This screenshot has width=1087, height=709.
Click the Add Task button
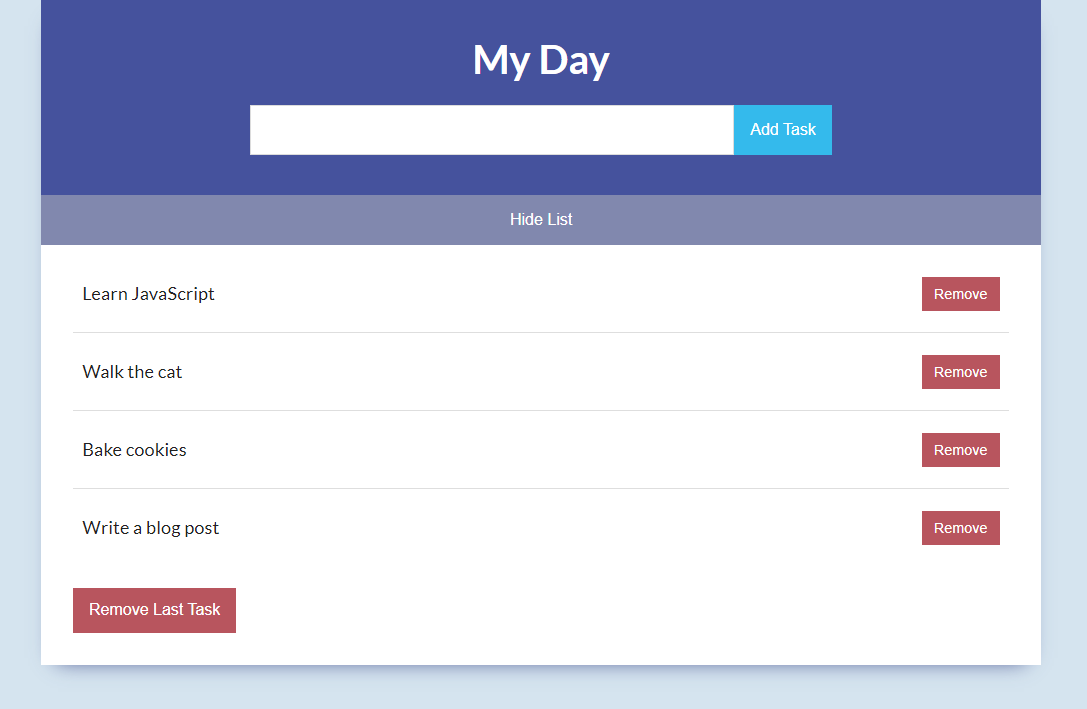783,130
